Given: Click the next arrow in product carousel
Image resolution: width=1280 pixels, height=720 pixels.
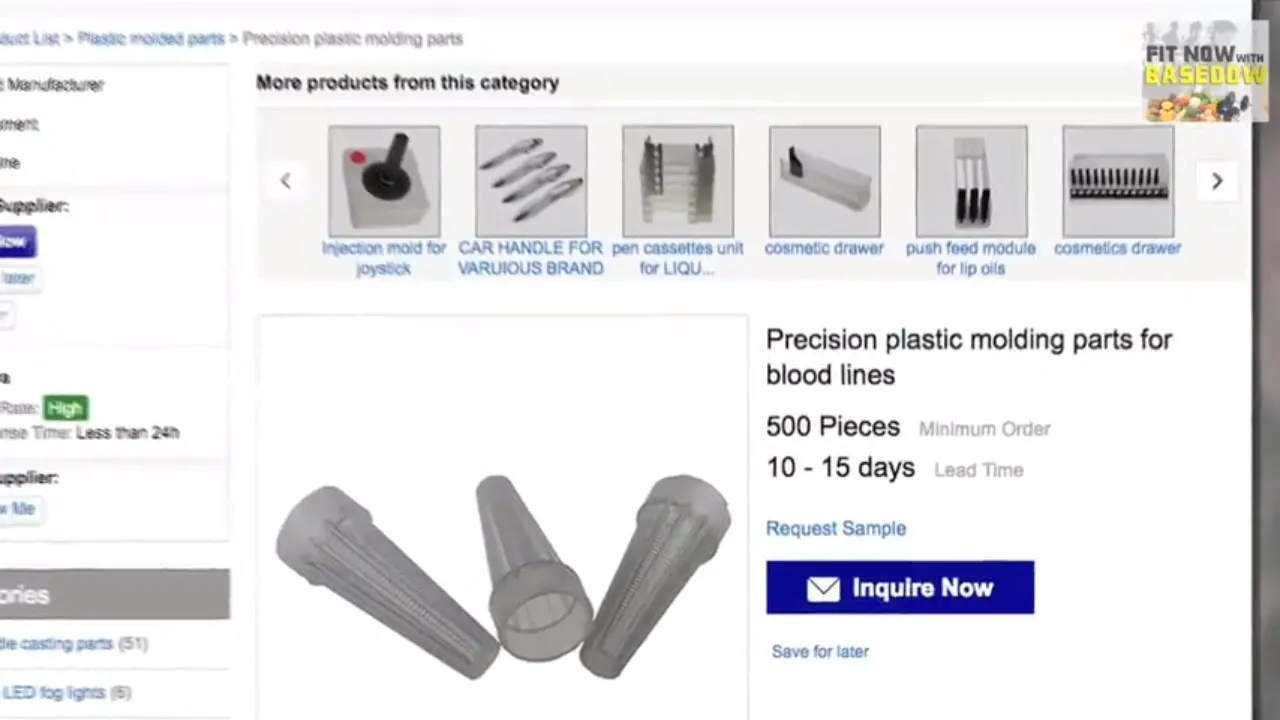Looking at the screenshot, I should tap(1217, 181).
